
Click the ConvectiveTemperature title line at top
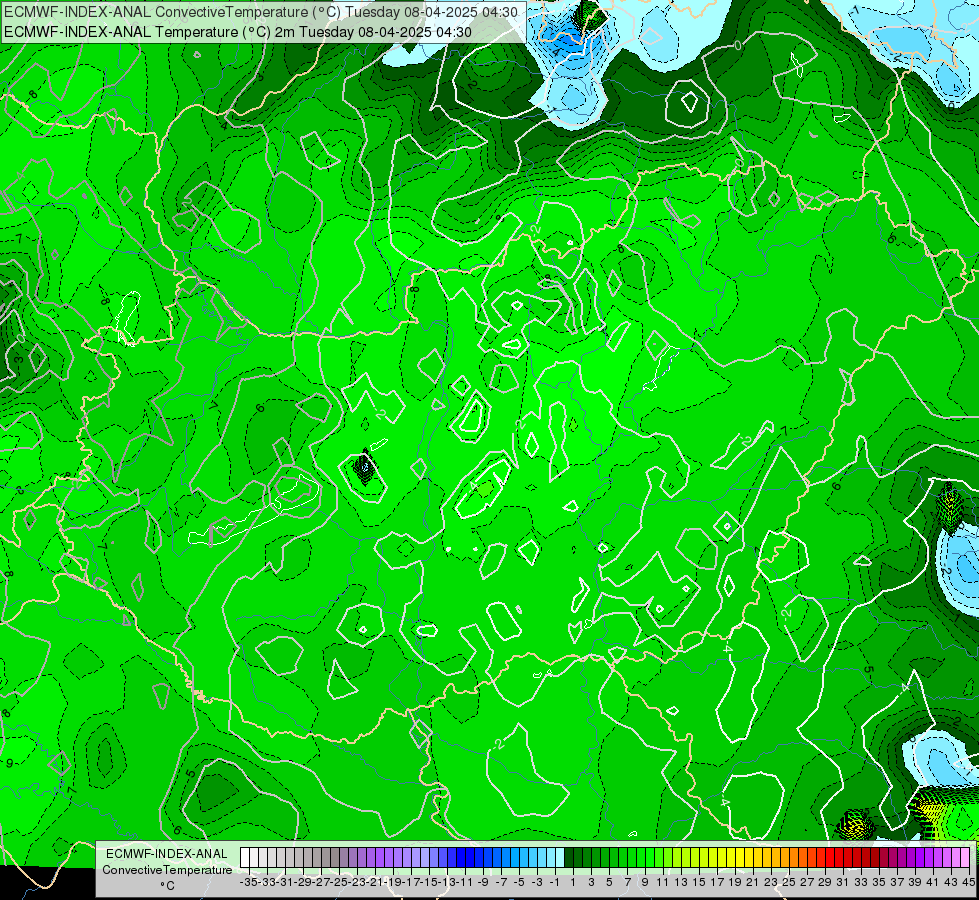[x=260, y=12]
